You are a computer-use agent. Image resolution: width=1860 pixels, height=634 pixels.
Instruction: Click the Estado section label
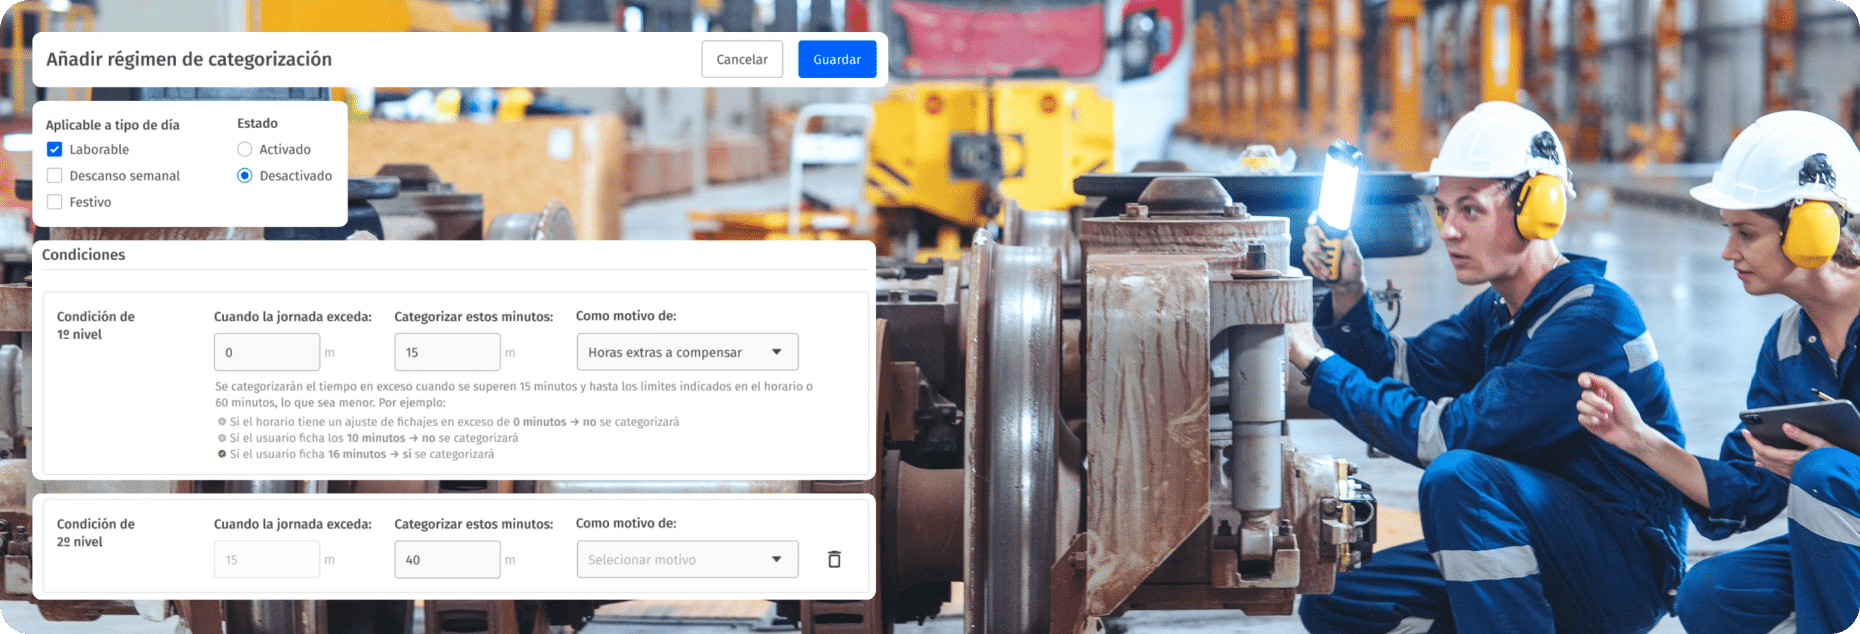(257, 123)
